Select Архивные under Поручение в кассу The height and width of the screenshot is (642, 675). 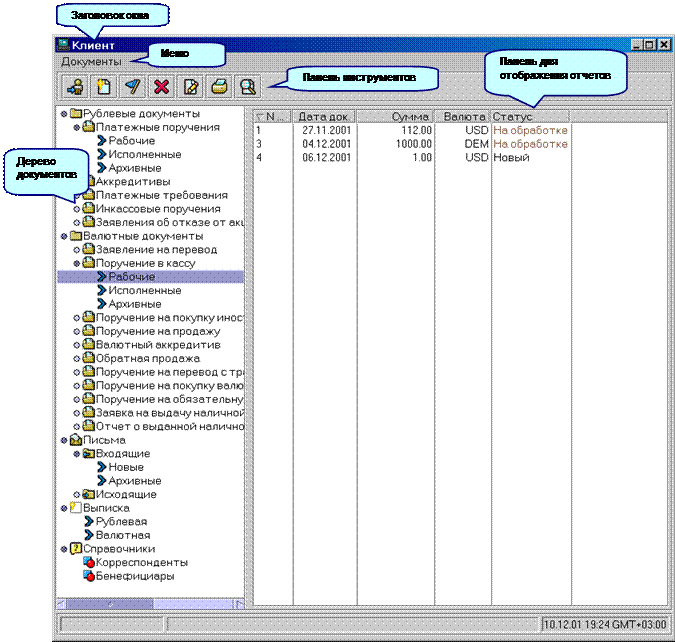pos(135,304)
